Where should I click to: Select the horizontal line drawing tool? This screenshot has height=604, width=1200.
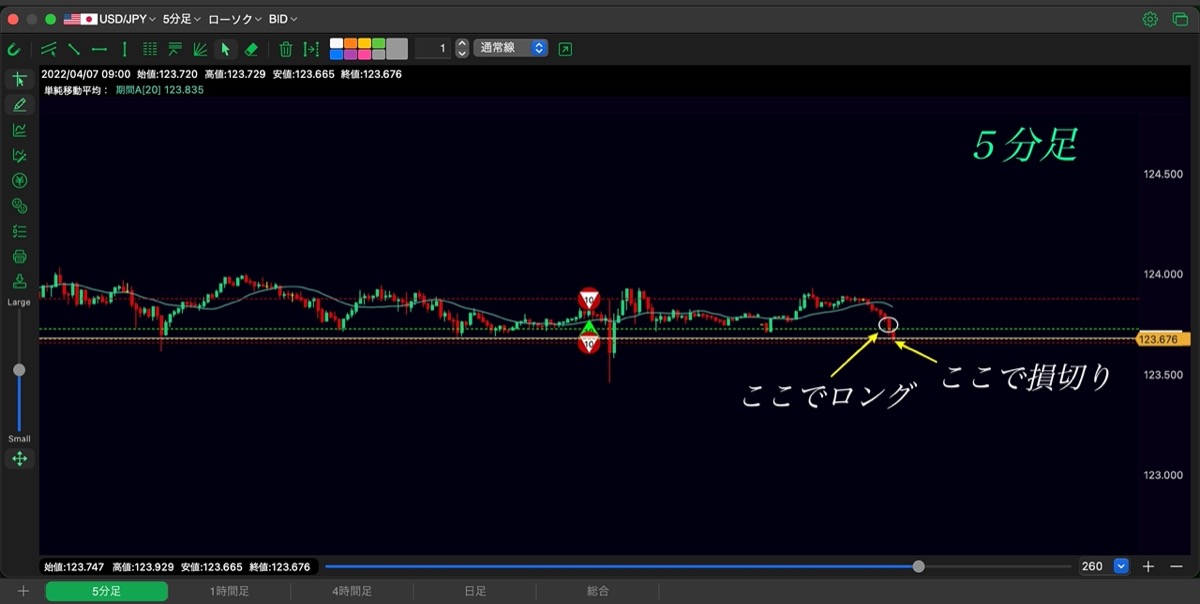[99, 48]
